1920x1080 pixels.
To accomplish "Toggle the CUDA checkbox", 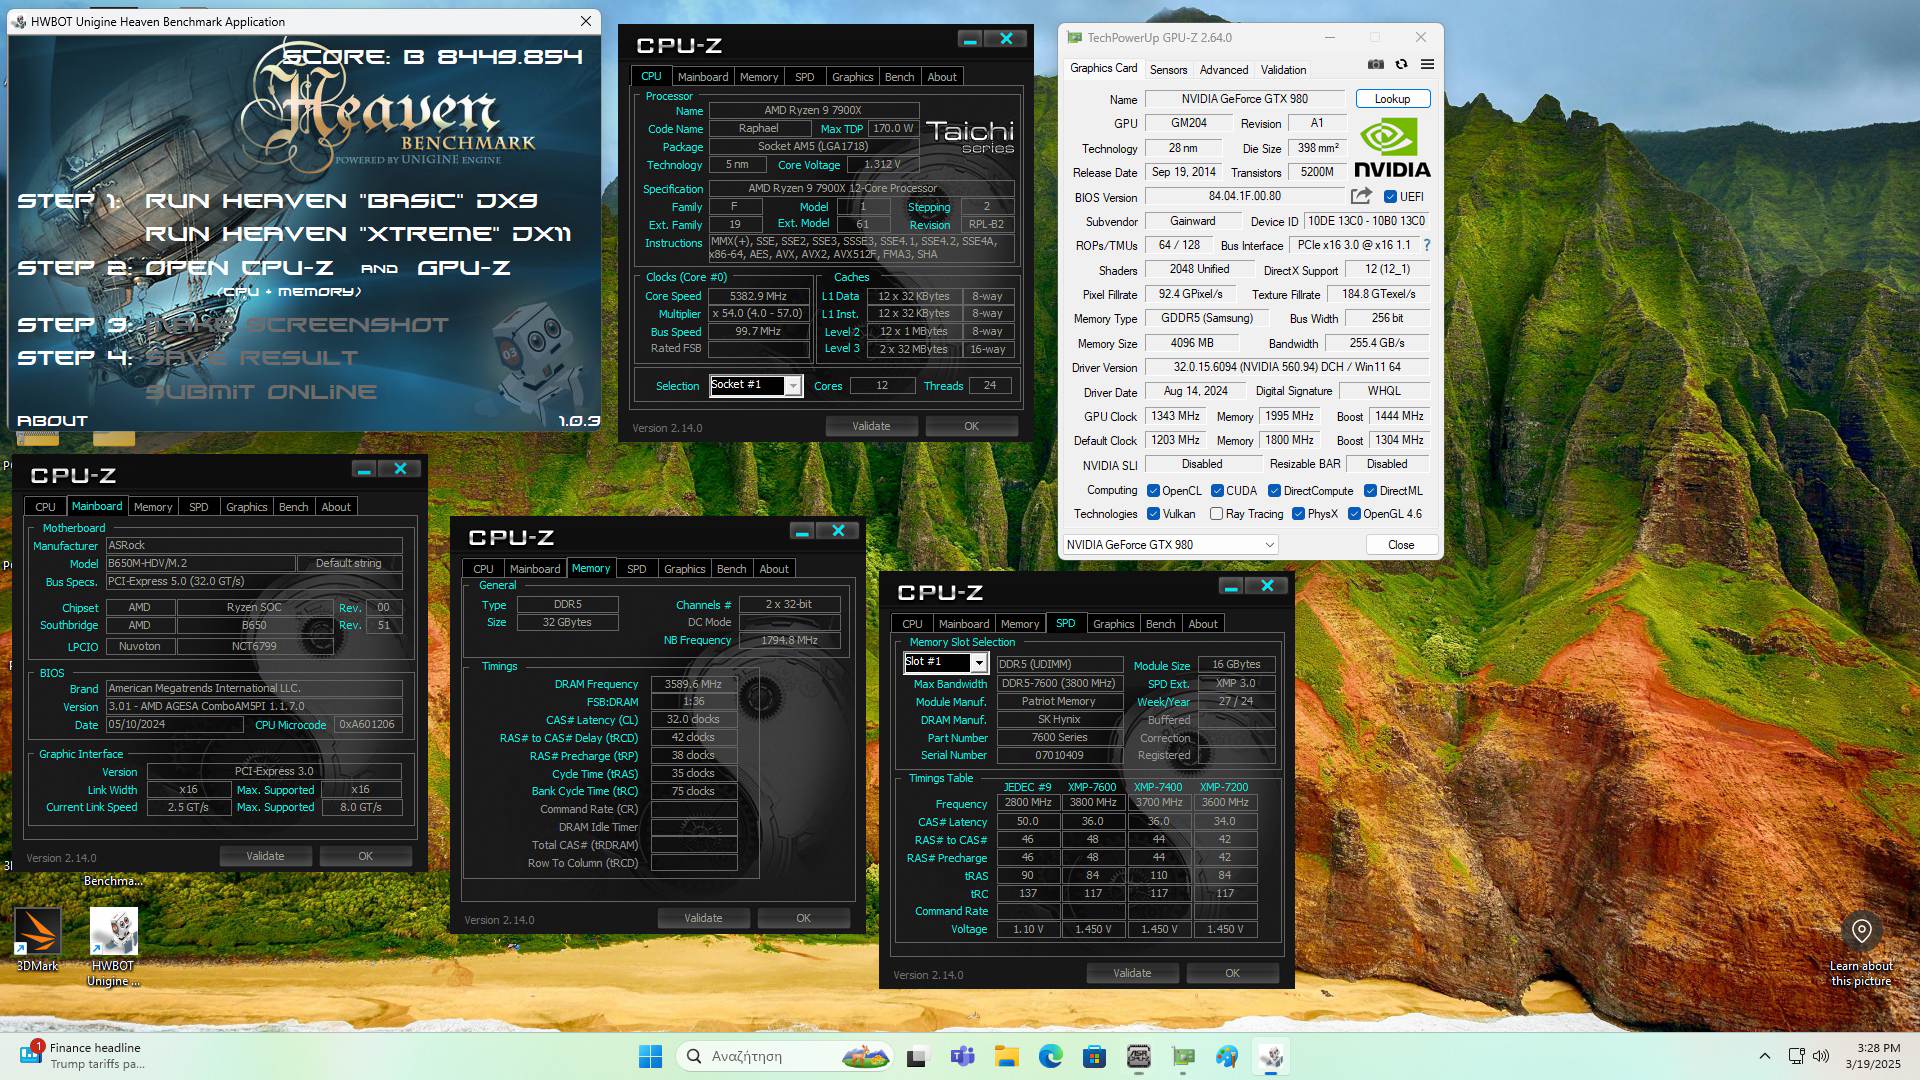I will point(1217,490).
